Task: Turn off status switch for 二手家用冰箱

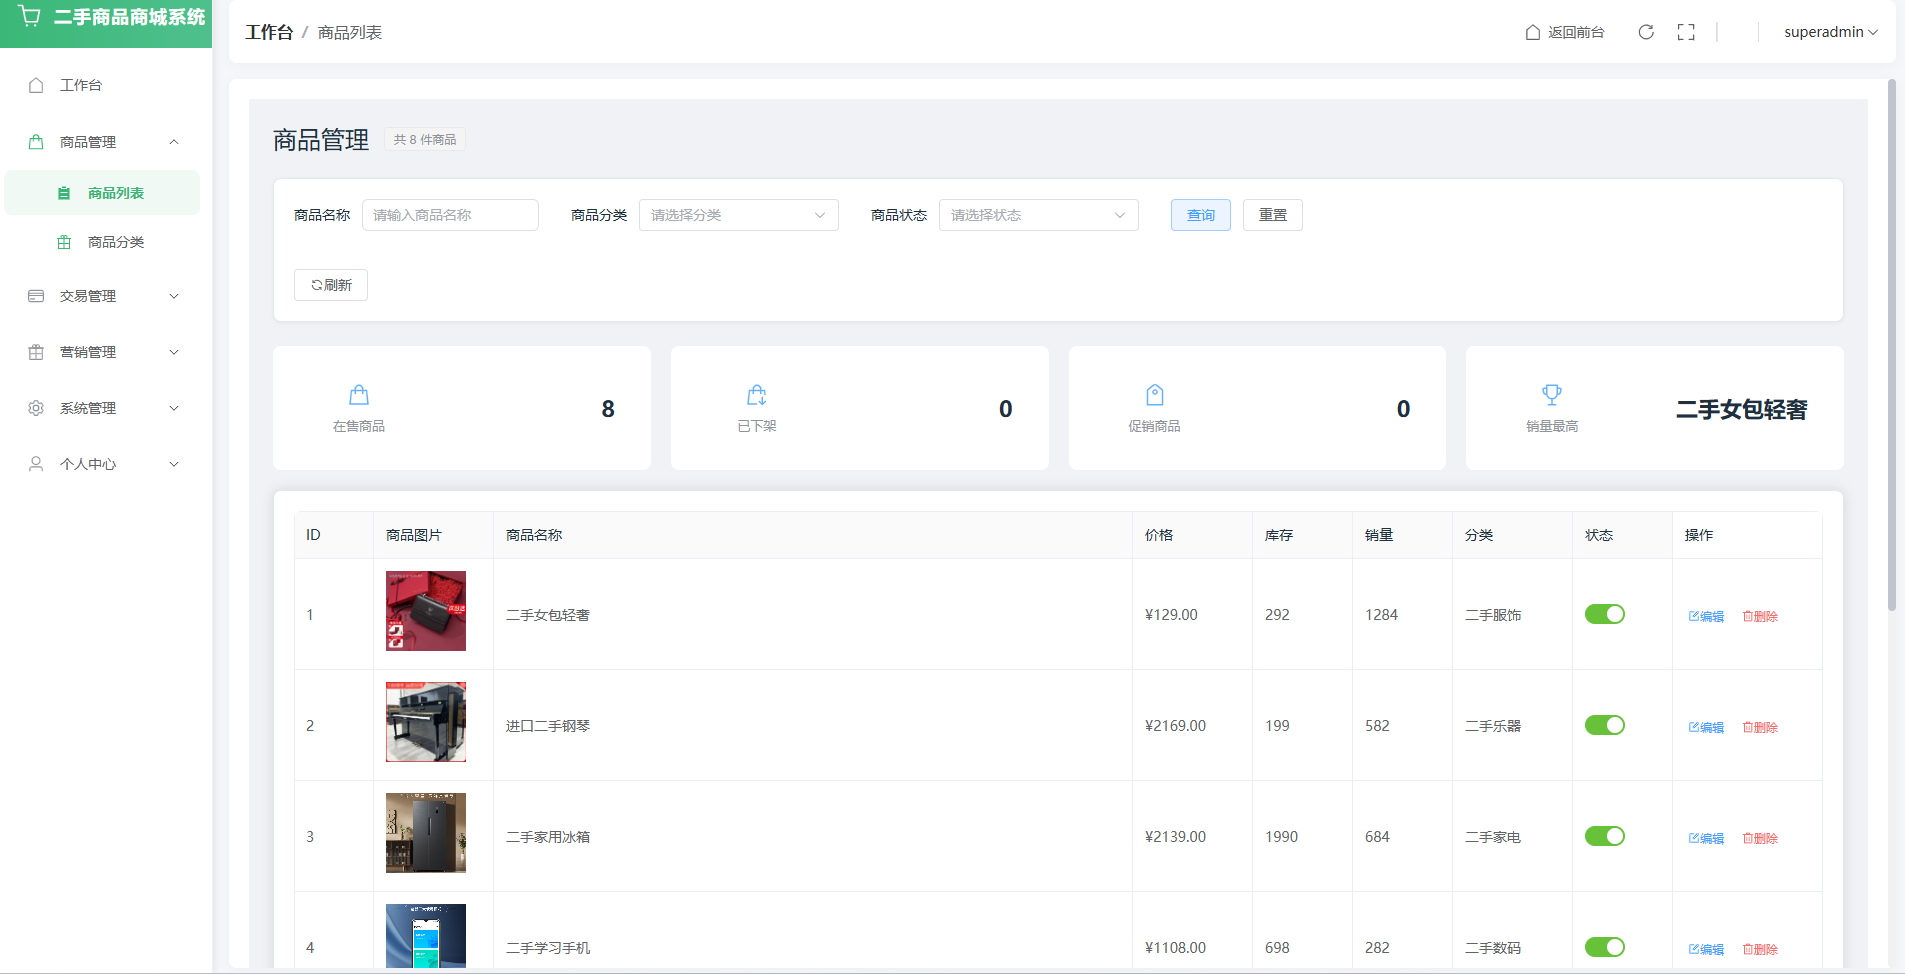Action: coord(1604,836)
